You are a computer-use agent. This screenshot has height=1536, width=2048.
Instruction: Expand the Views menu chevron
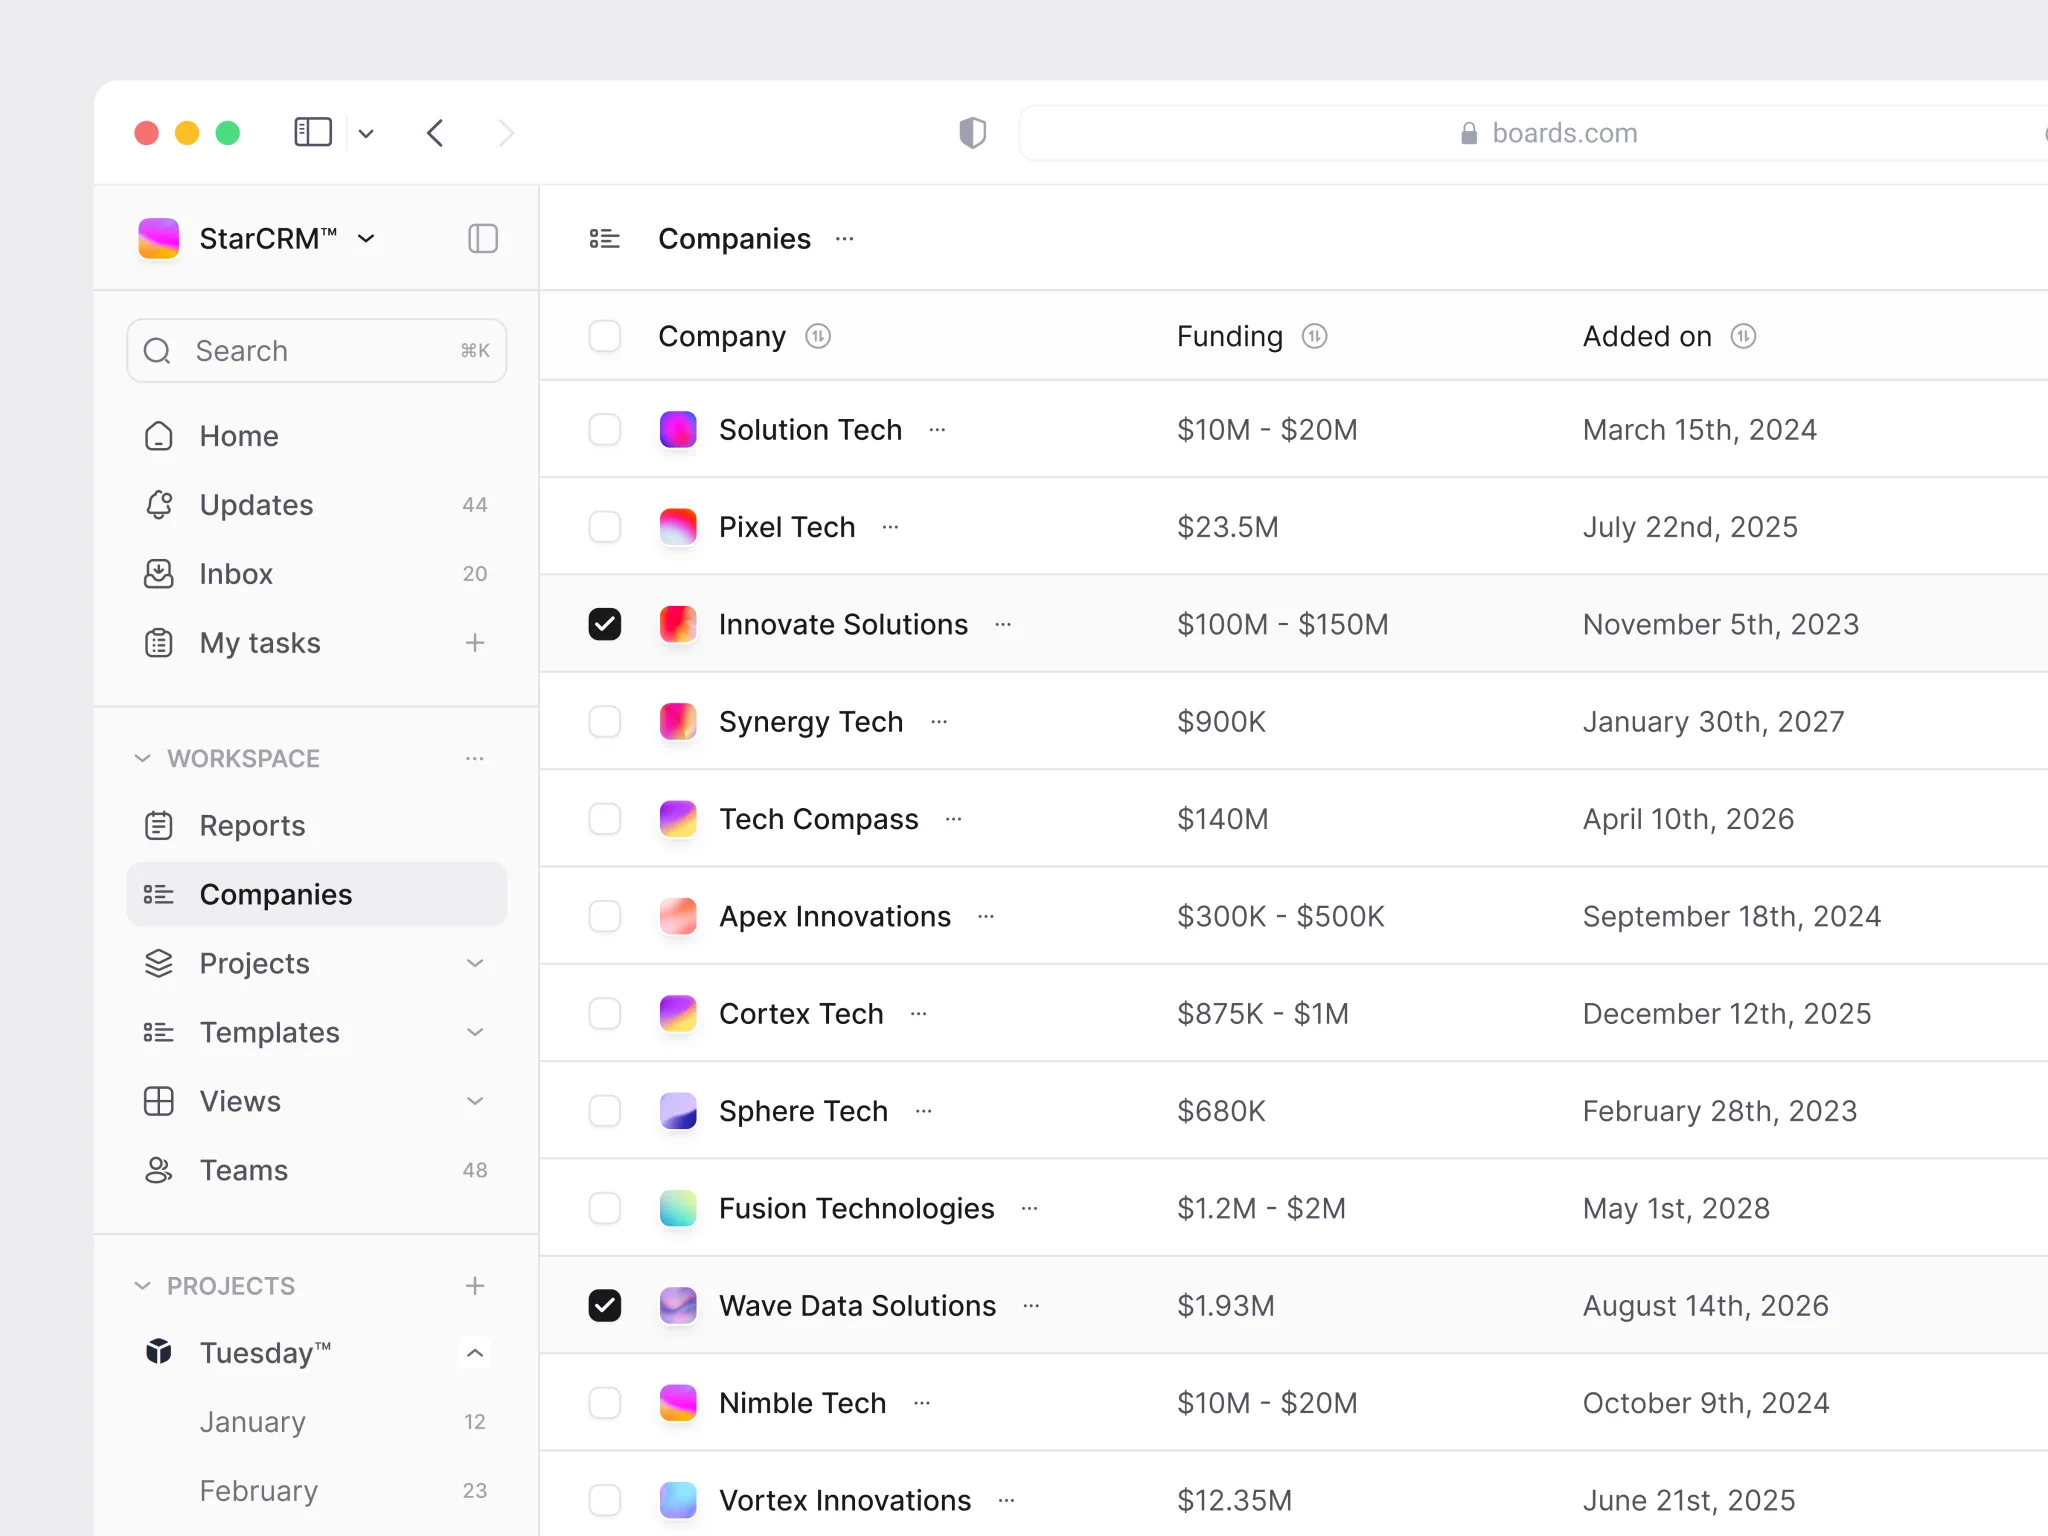click(x=475, y=1101)
